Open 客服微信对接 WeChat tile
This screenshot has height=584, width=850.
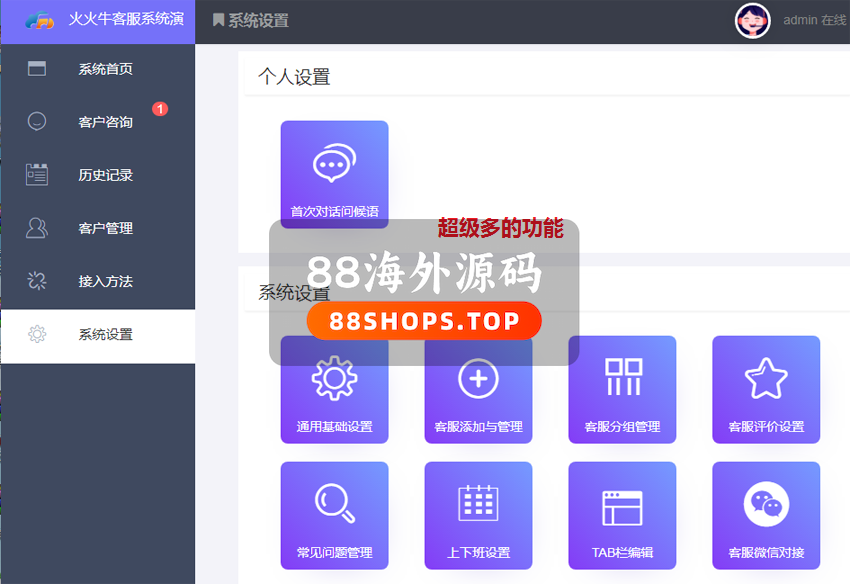tap(766, 515)
